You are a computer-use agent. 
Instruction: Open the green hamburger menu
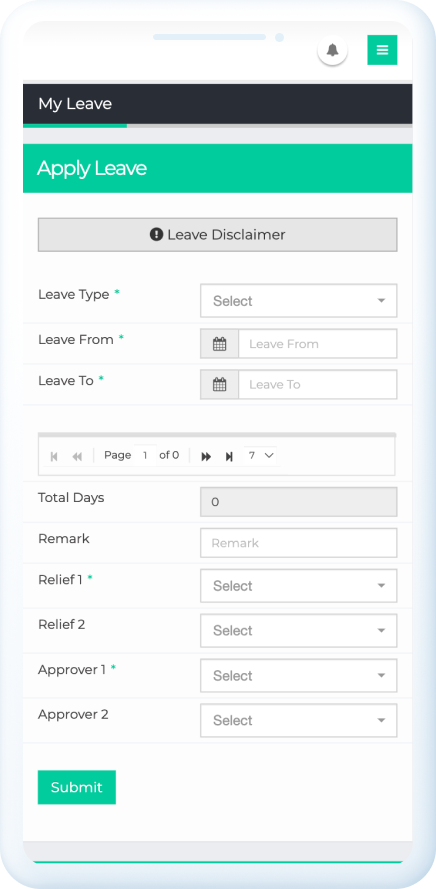pyautogui.click(x=382, y=50)
